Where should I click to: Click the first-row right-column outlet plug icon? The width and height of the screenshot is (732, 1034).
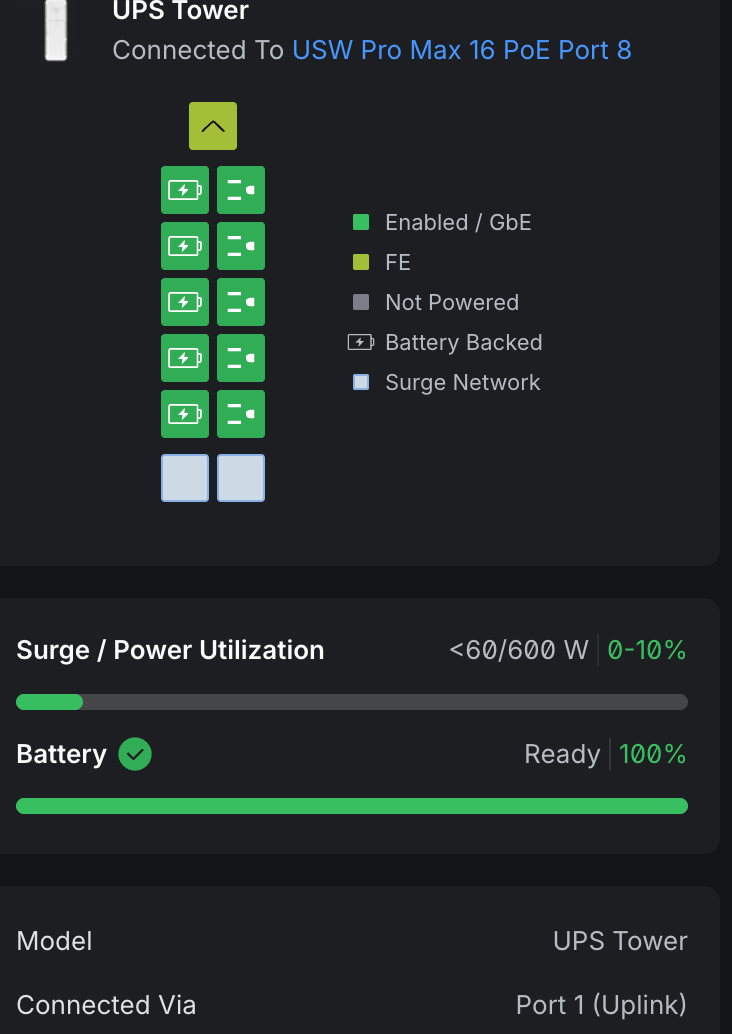coord(241,190)
